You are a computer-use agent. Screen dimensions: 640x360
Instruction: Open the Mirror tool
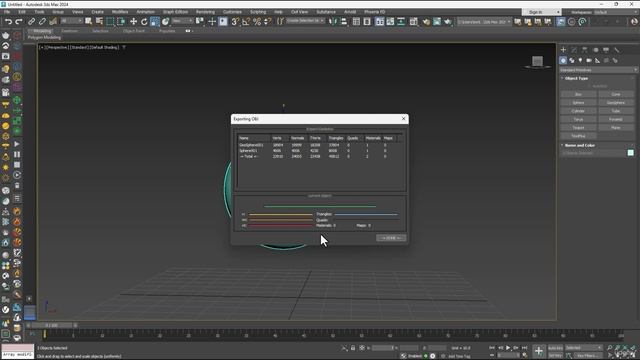pos(333,22)
